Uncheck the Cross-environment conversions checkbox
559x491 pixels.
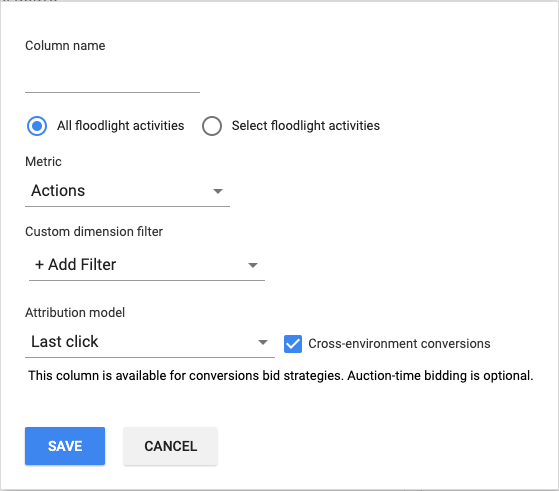tap(293, 344)
